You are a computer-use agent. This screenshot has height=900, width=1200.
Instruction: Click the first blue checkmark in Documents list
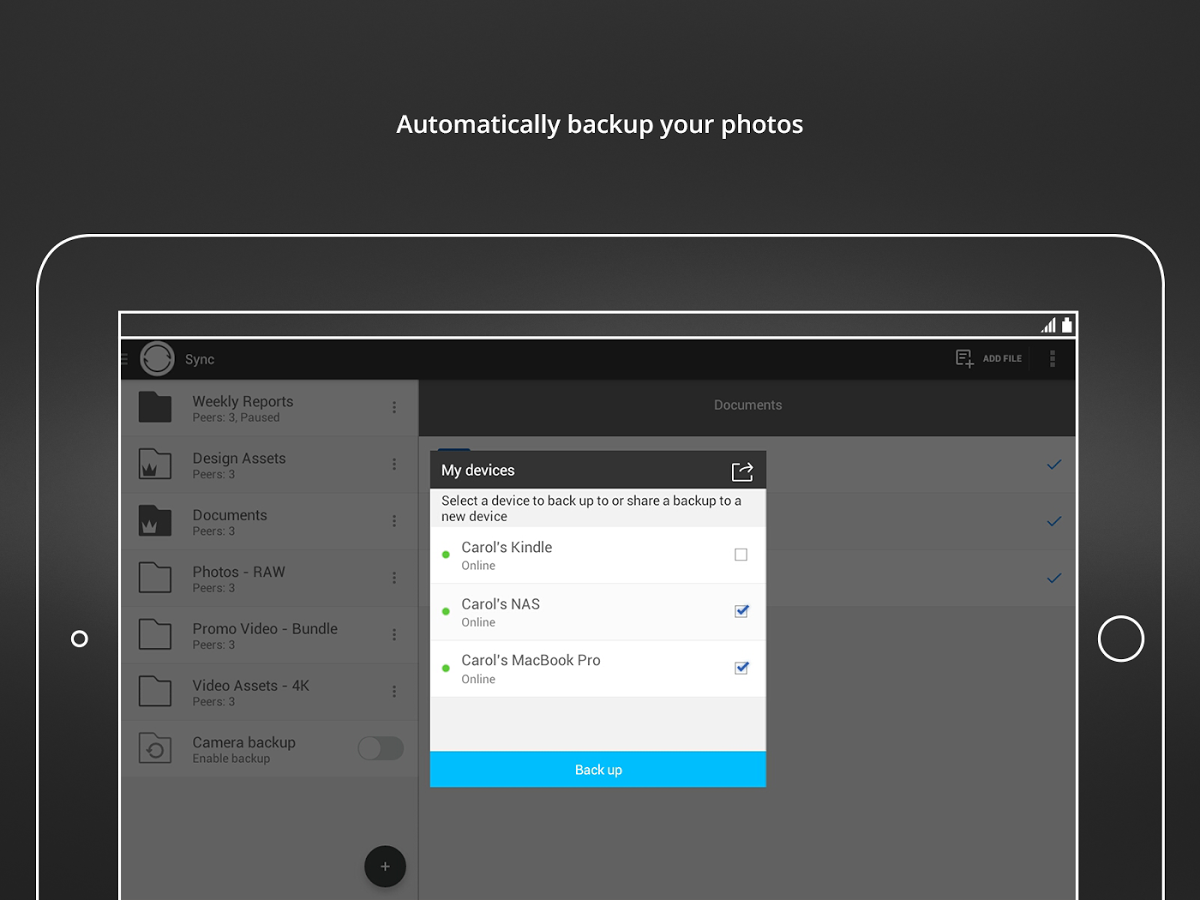click(1053, 464)
